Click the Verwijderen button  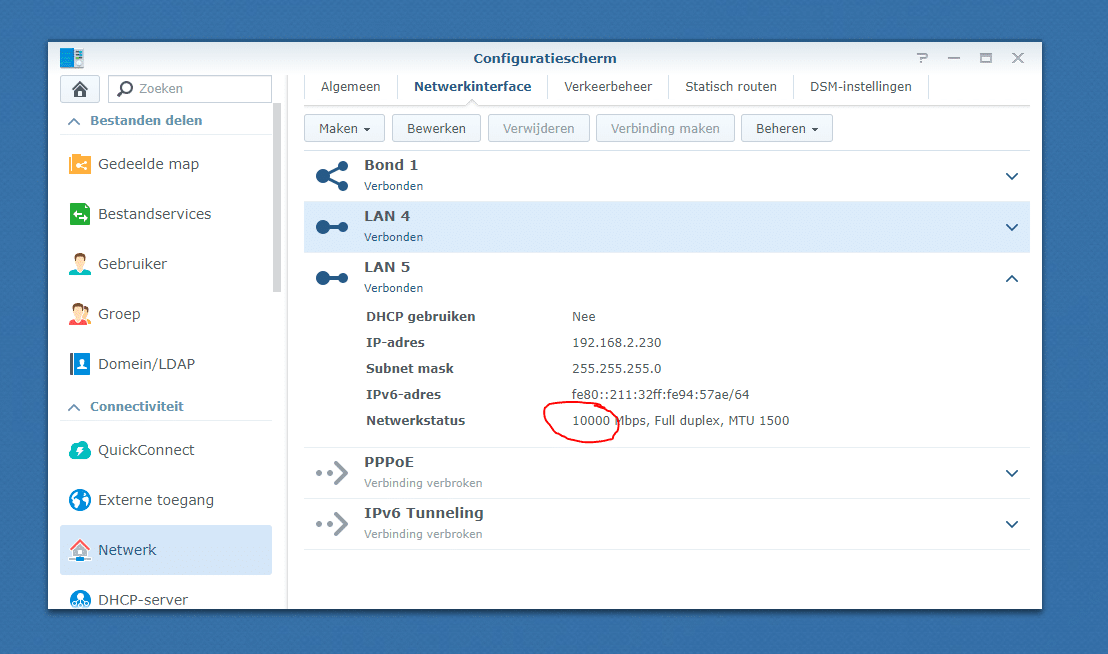coord(538,129)
